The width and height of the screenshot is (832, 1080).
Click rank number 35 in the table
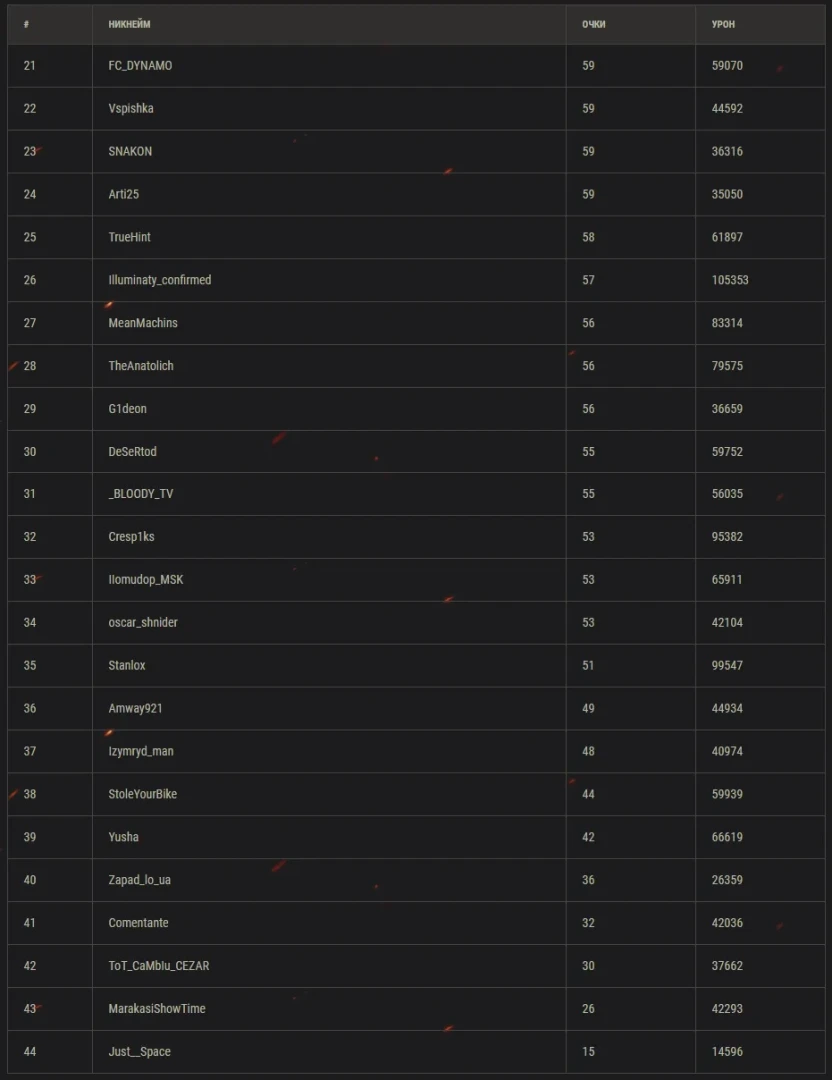click(30, 665)
